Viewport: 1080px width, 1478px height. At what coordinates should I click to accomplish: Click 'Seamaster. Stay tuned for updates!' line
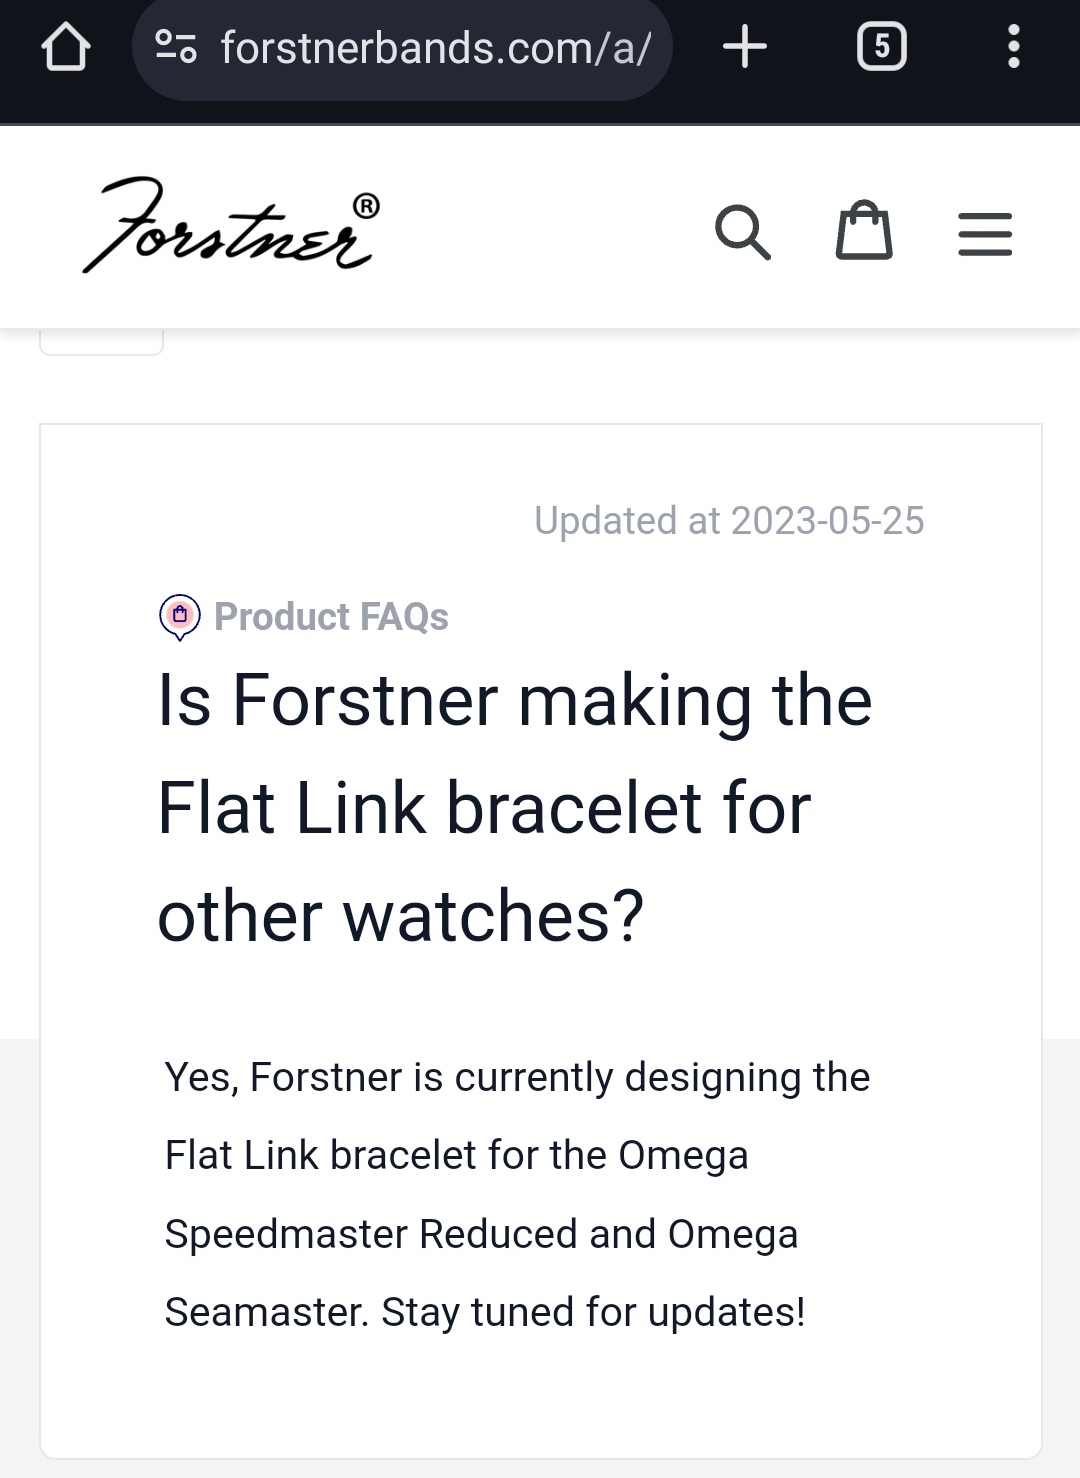[x=485, y=1311]
